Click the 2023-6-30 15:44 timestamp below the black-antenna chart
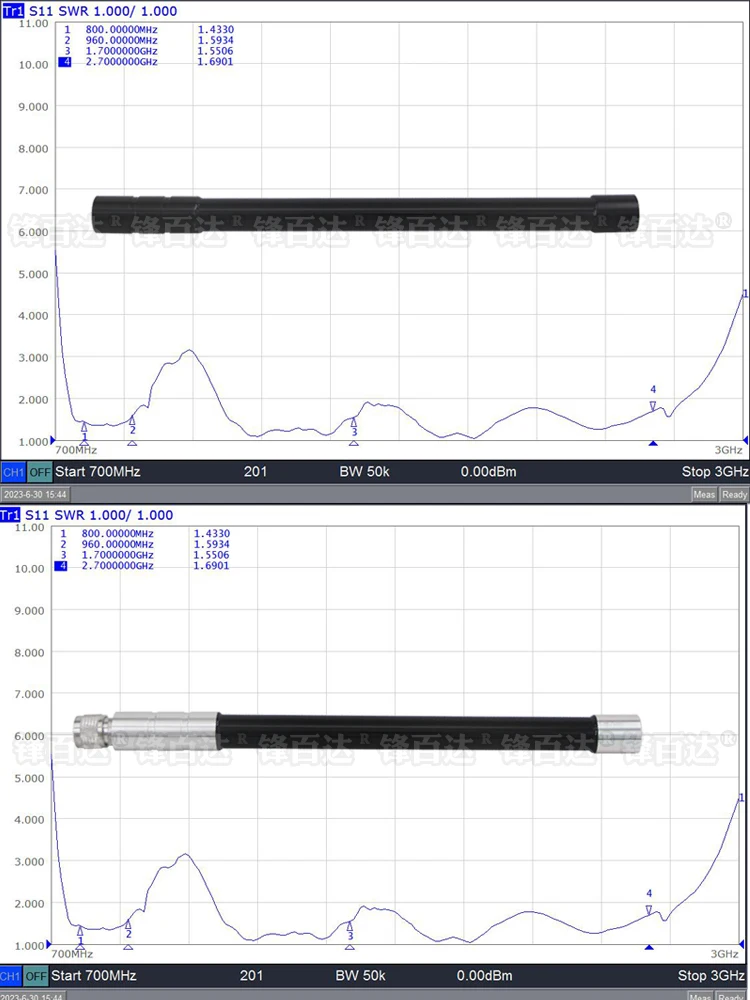 35,494
